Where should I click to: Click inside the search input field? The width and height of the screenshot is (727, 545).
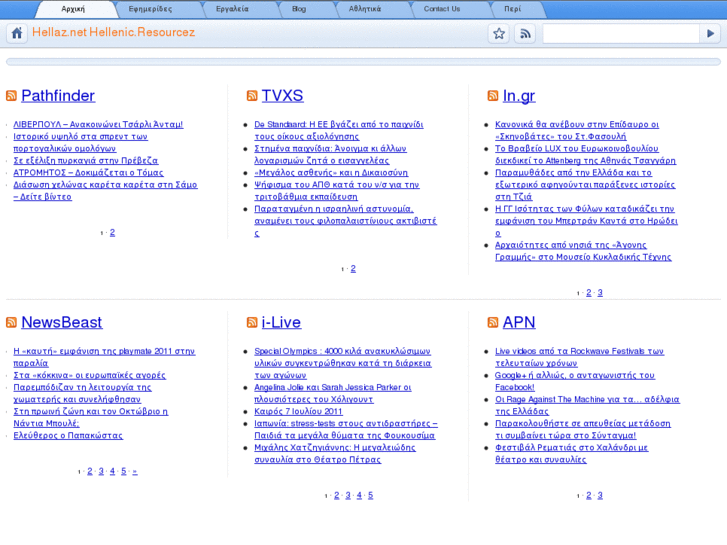coord(621,33)
